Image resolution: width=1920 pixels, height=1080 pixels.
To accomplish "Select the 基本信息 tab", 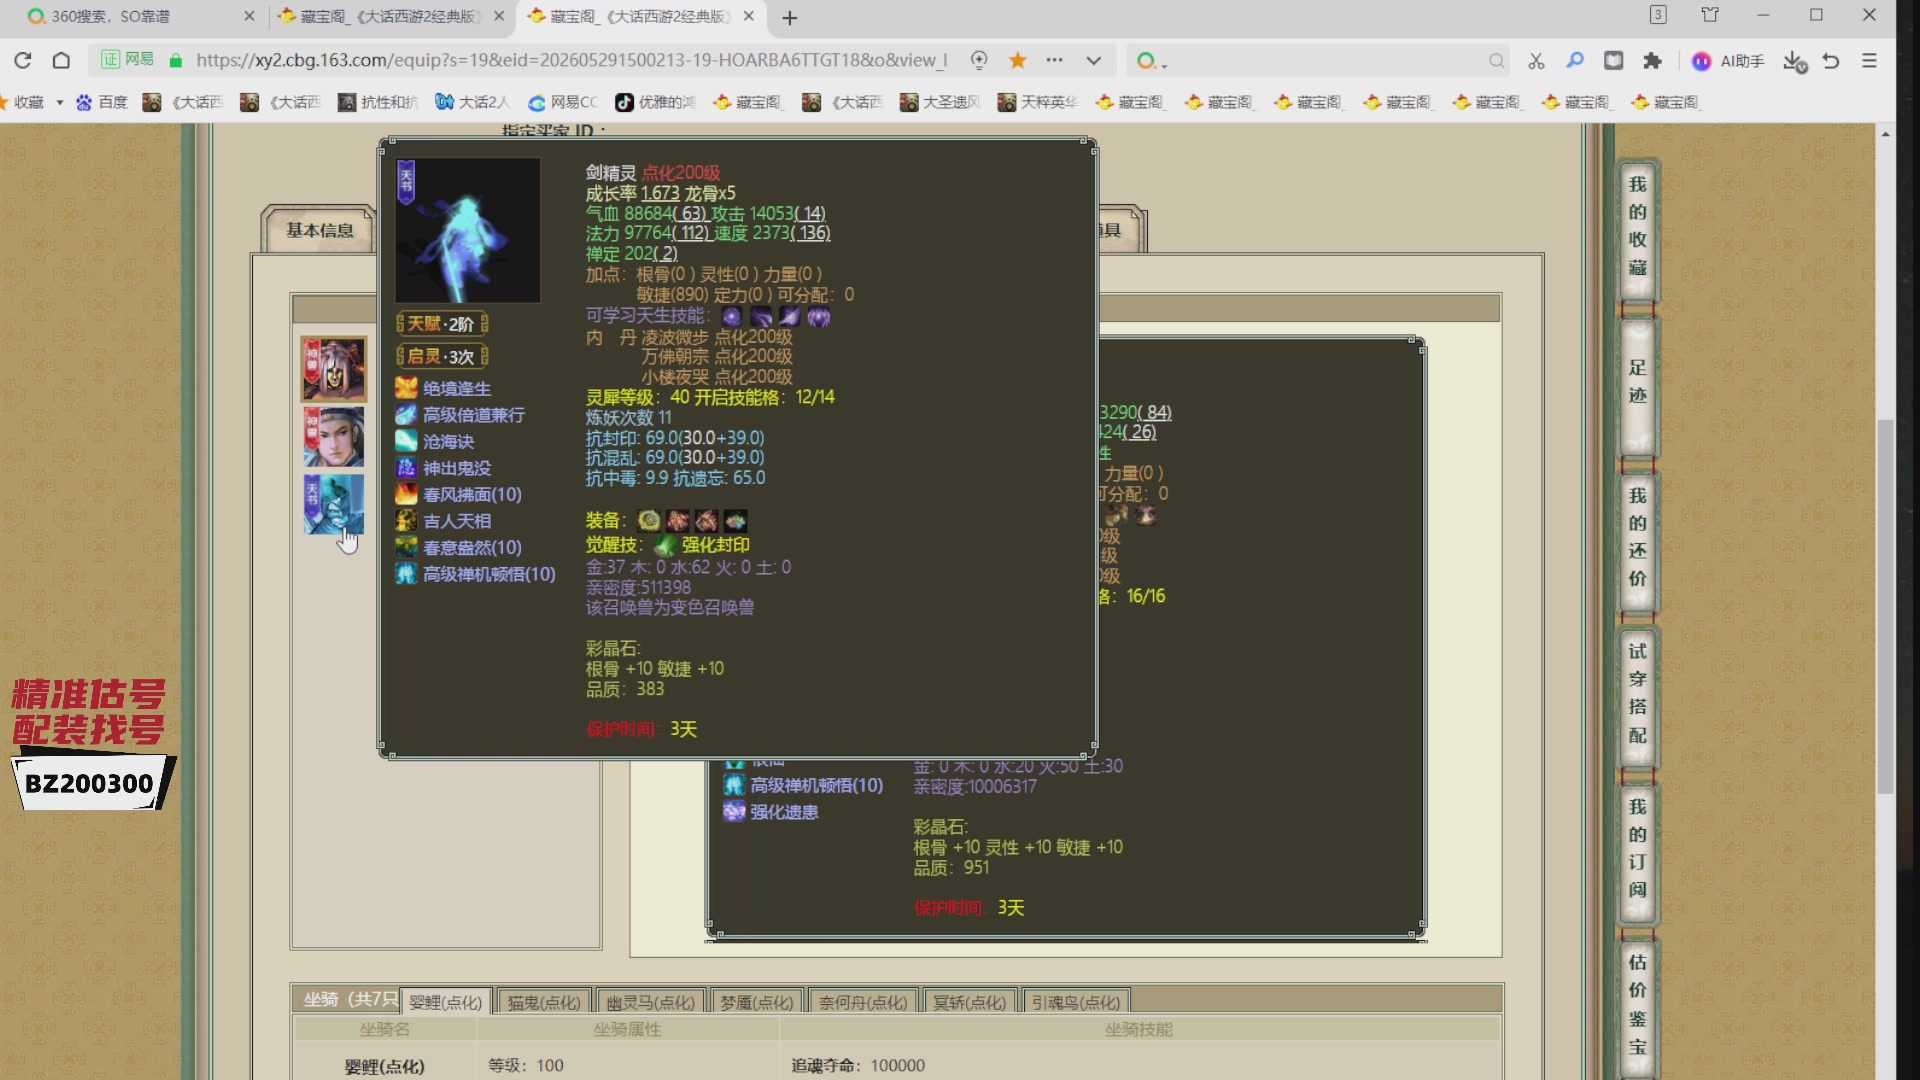I will (x=320, y=230).
